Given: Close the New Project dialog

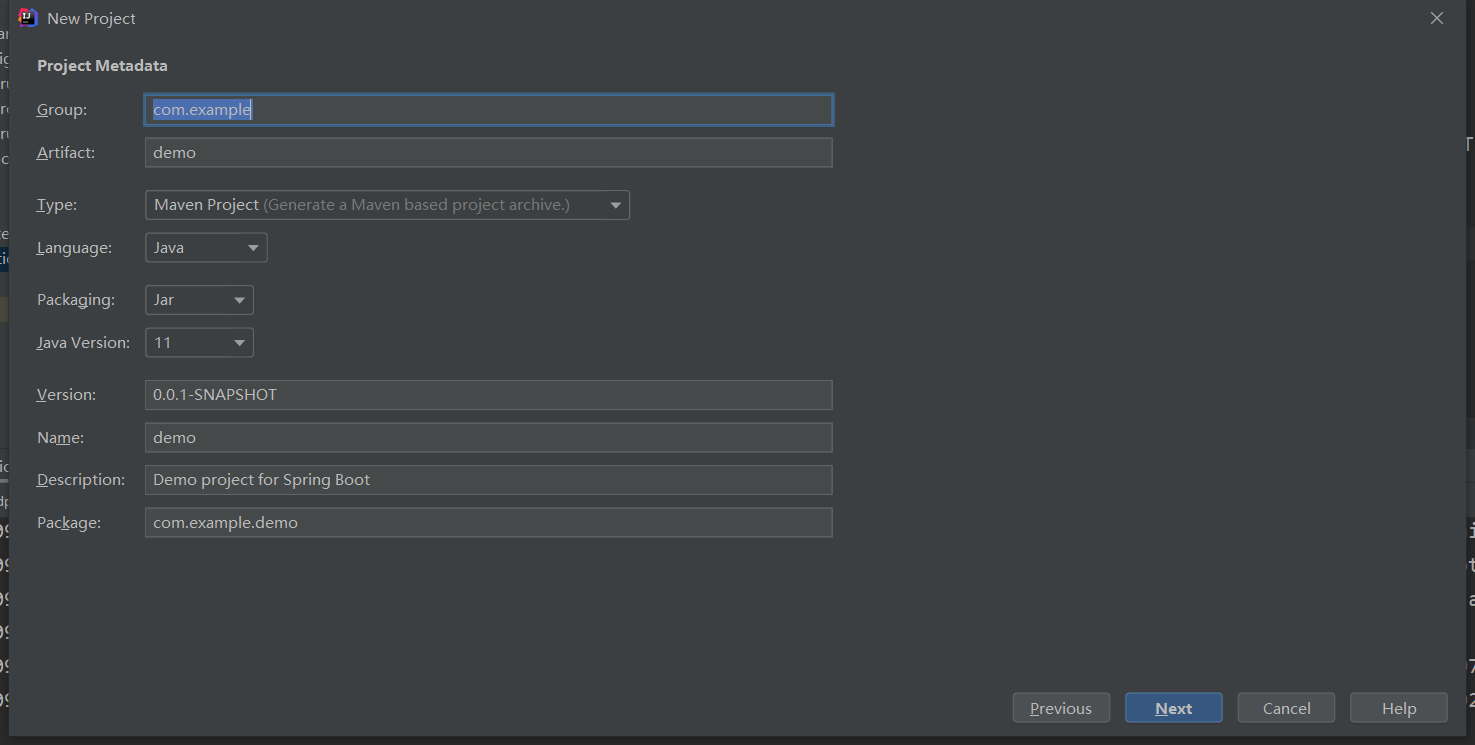Looking at the screenshot, I should [x=1437, y=18].
